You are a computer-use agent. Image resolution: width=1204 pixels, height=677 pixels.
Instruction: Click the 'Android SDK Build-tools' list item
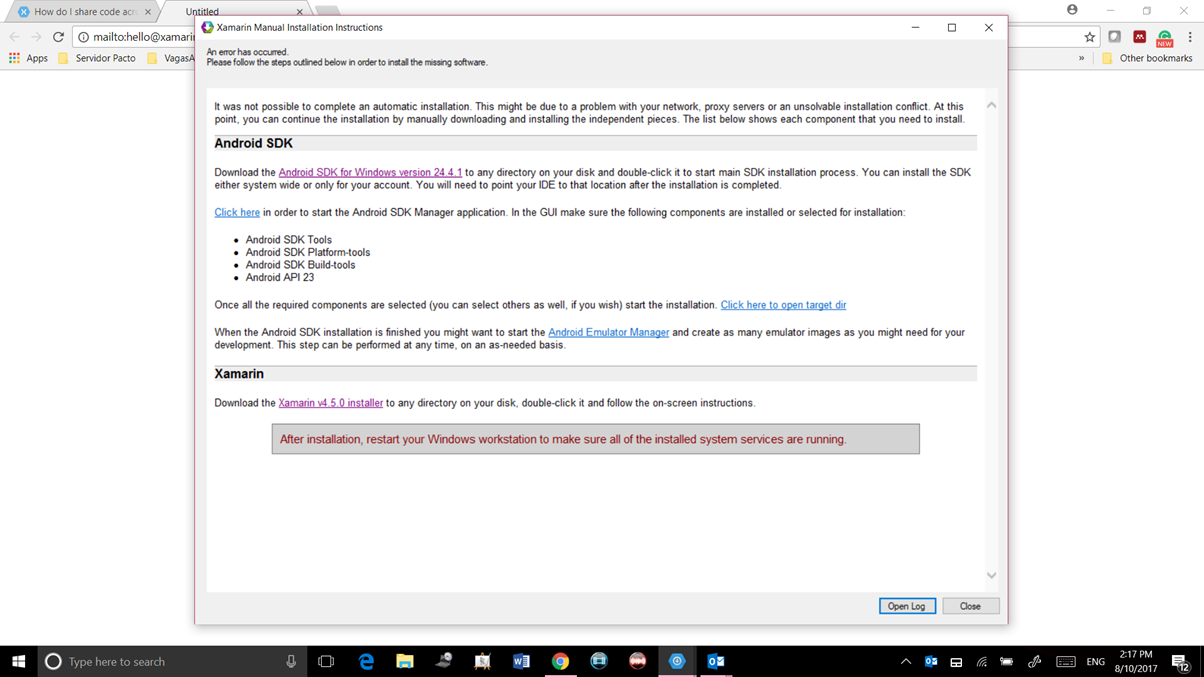click(300, 265)
